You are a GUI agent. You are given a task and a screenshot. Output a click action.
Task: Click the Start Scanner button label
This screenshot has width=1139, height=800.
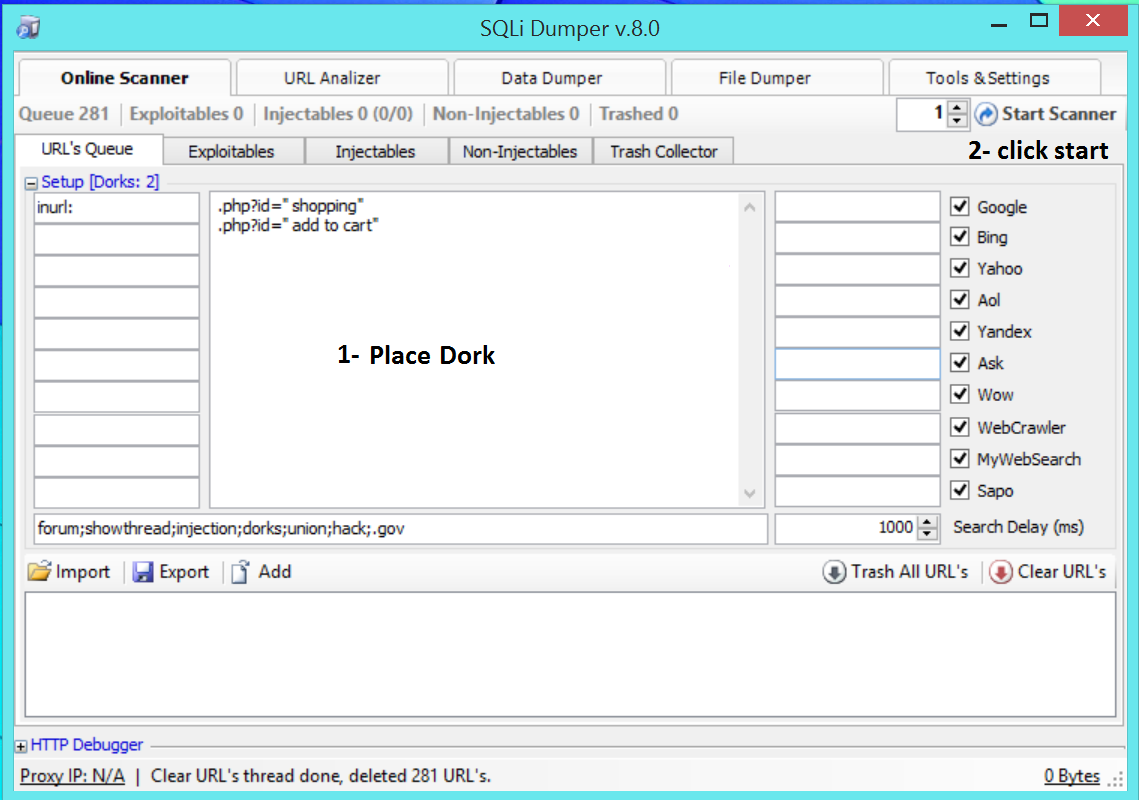click(x=1058, y=114)
